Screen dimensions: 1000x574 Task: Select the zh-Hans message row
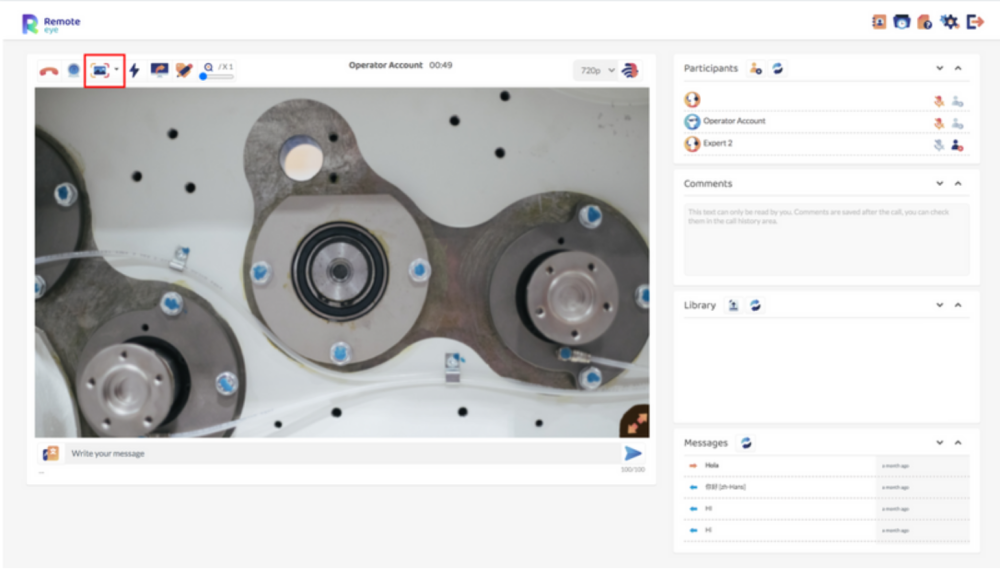click(x=827, y=487)
